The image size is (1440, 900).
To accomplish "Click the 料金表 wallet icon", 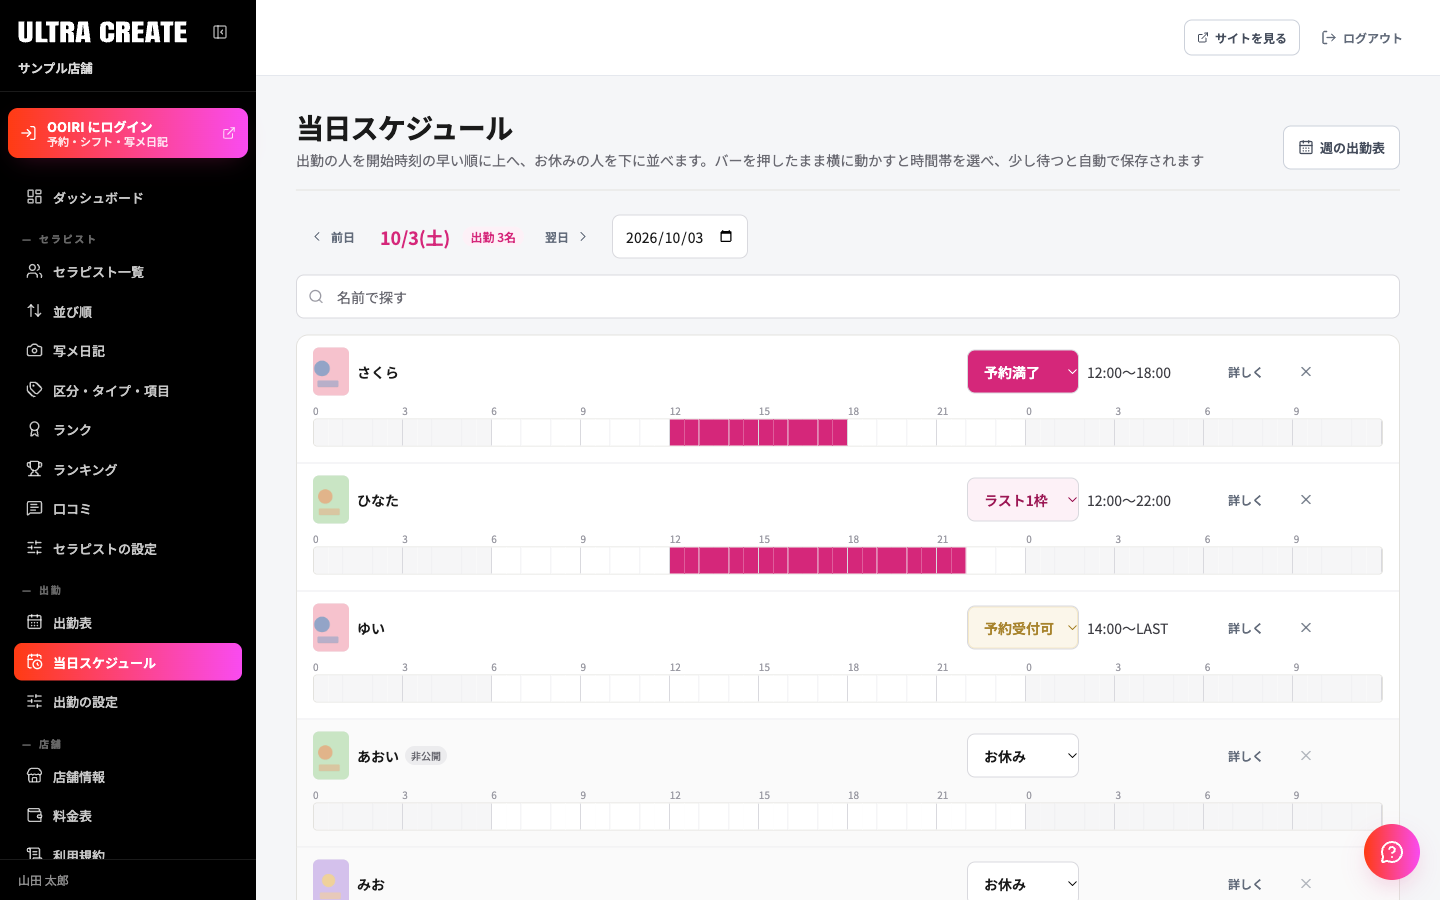I will [34, 815].
